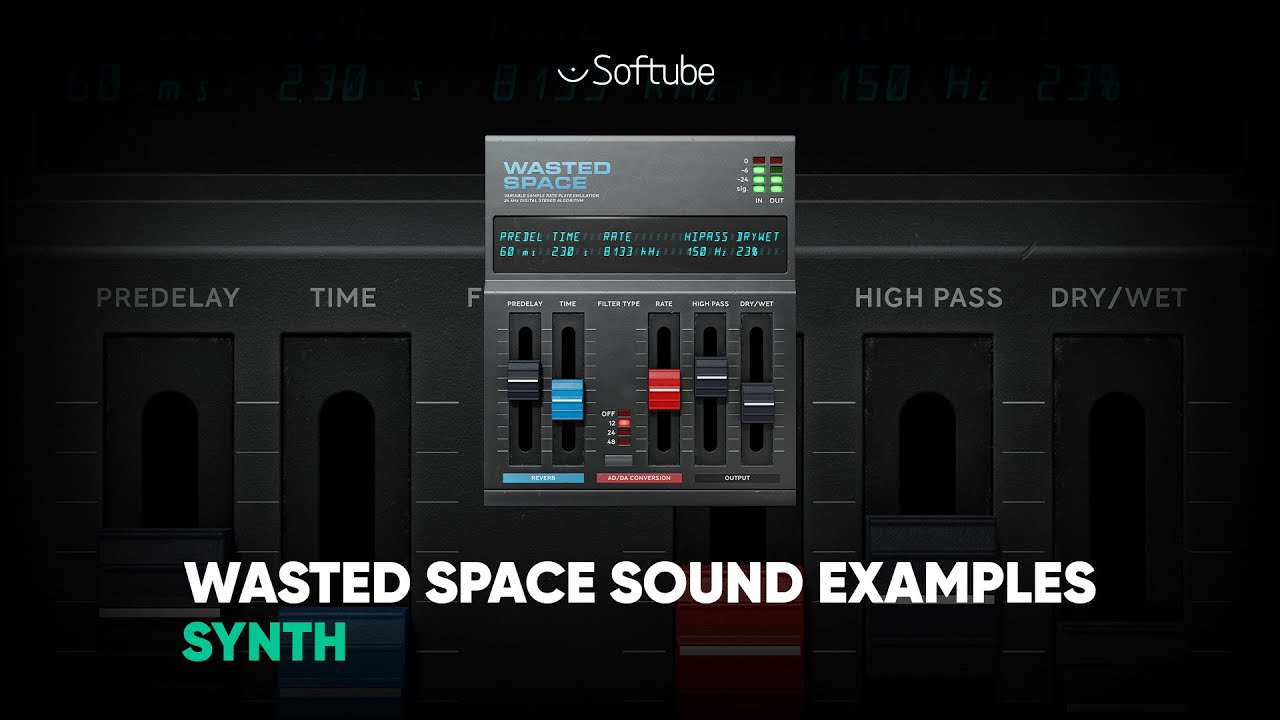Click the IN level meter
1280x720 pixels.
(x=759, y=175)
